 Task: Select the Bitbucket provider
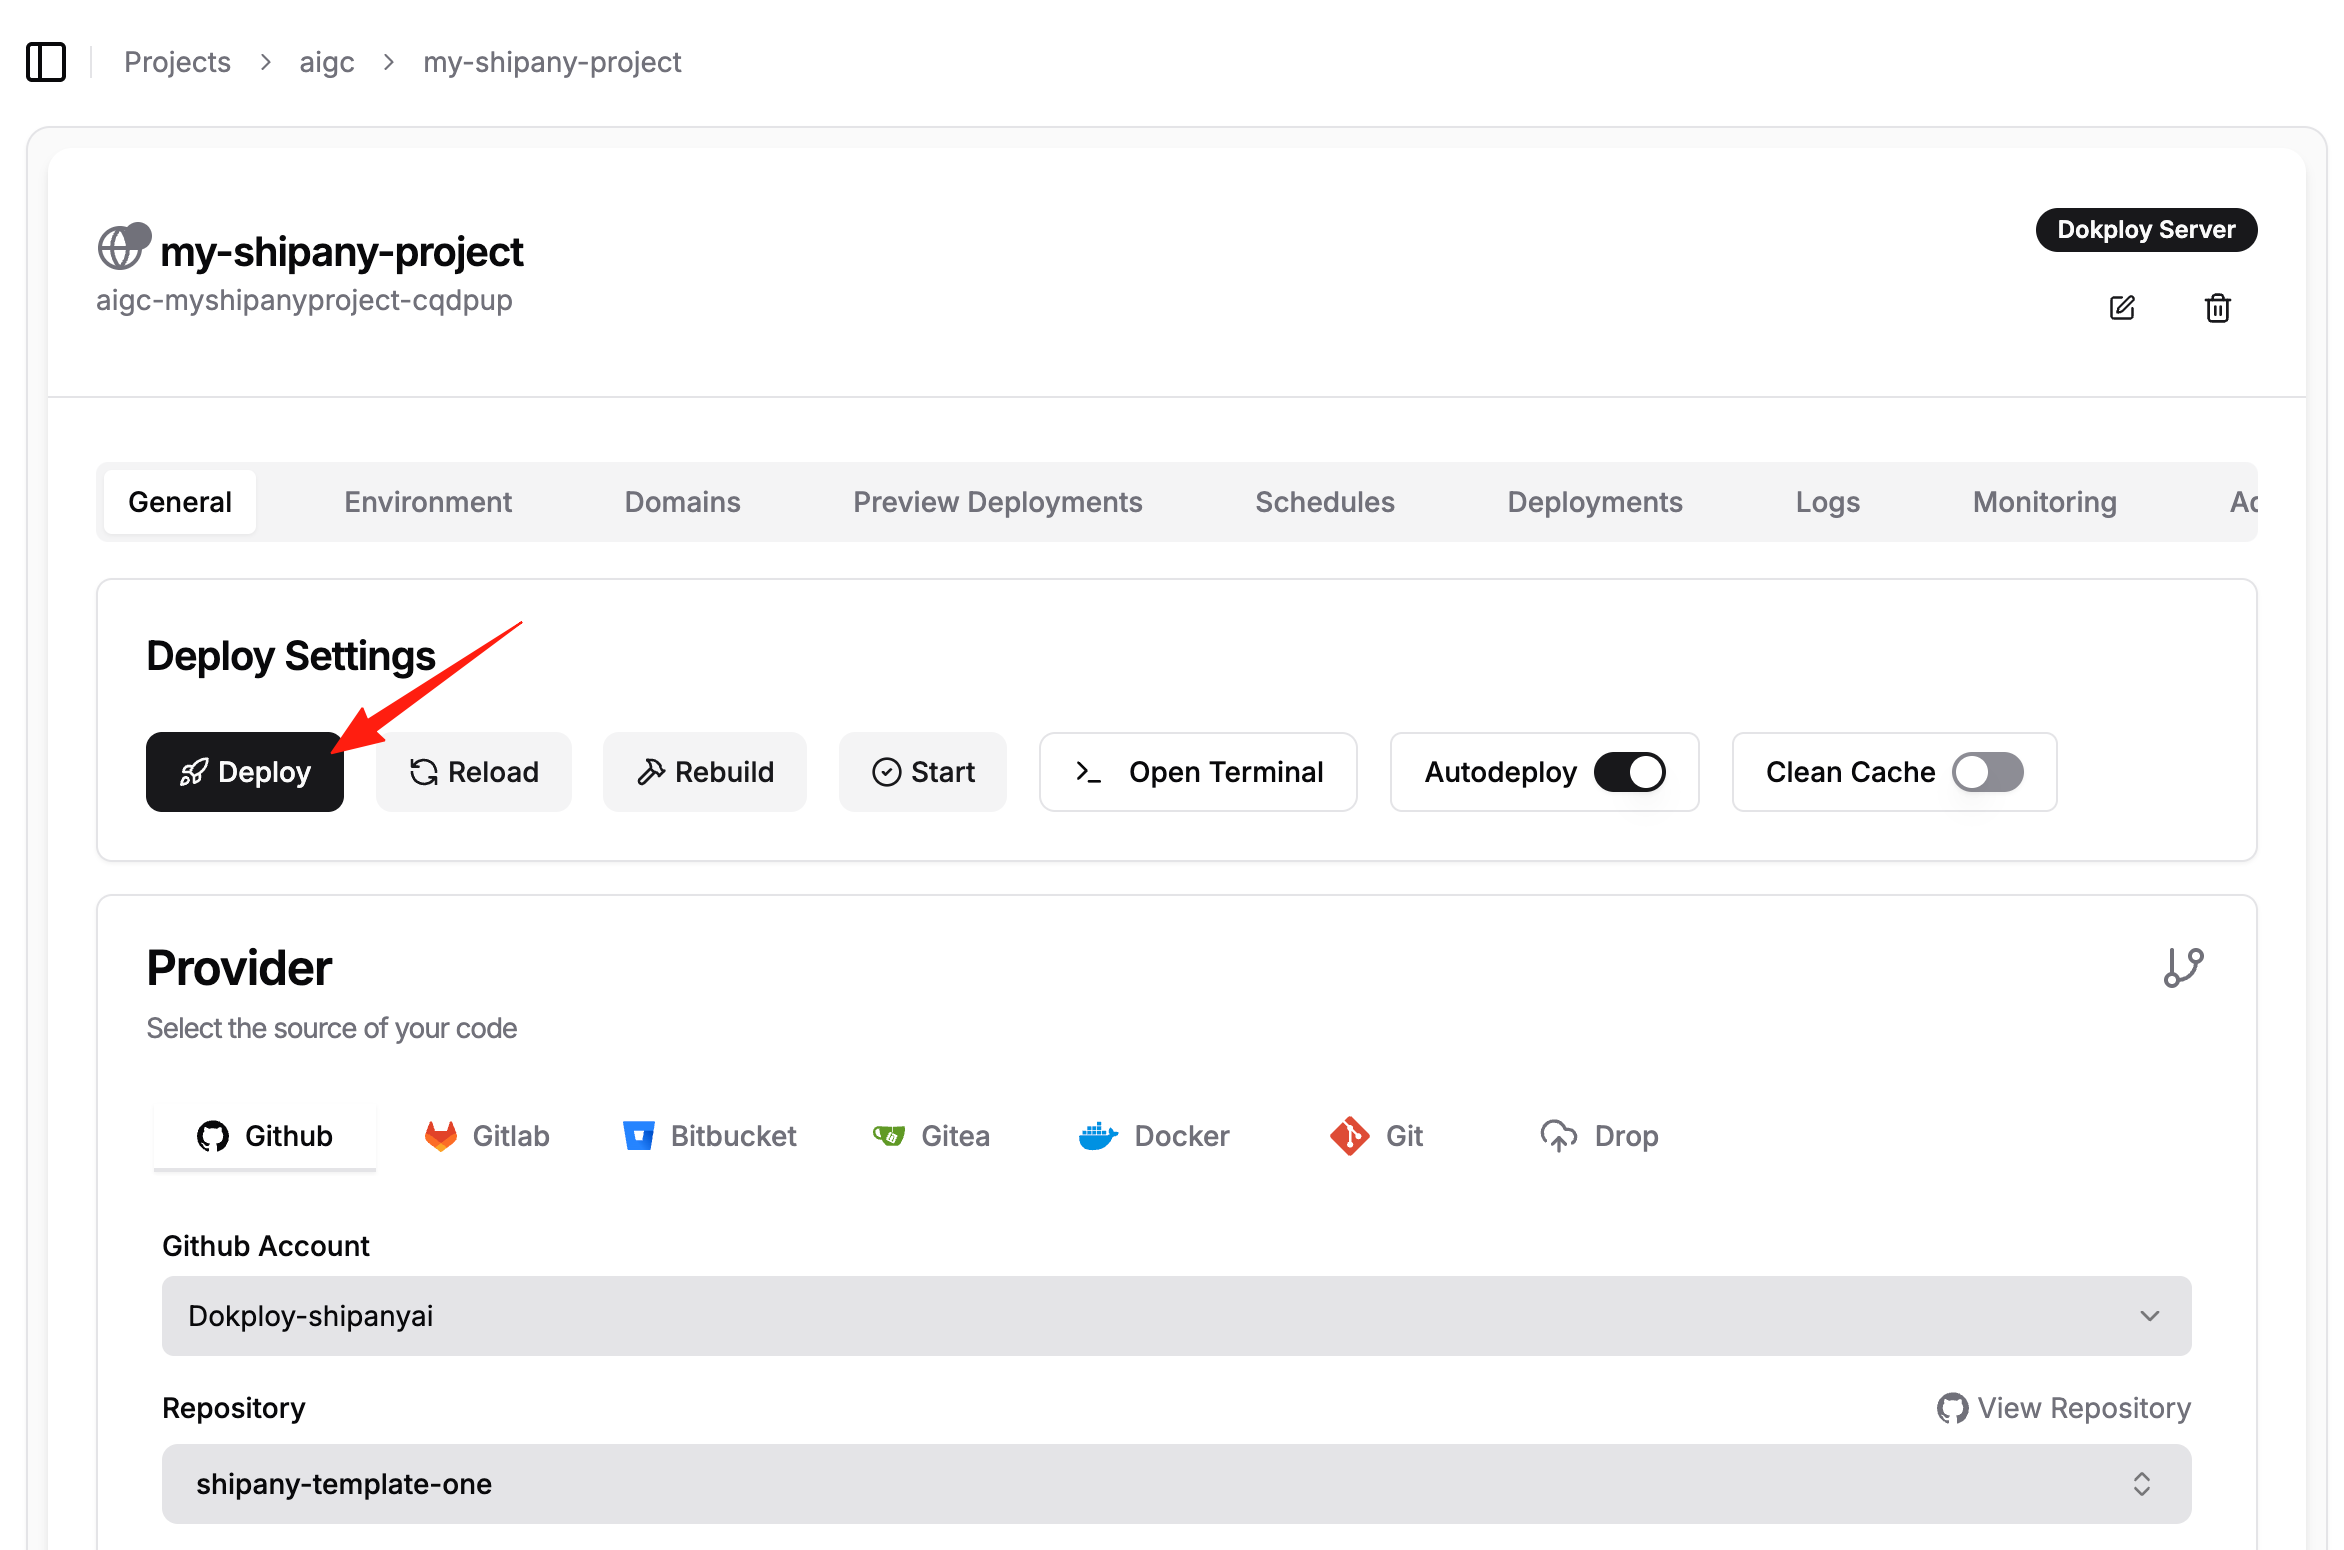click(709, 1136)
